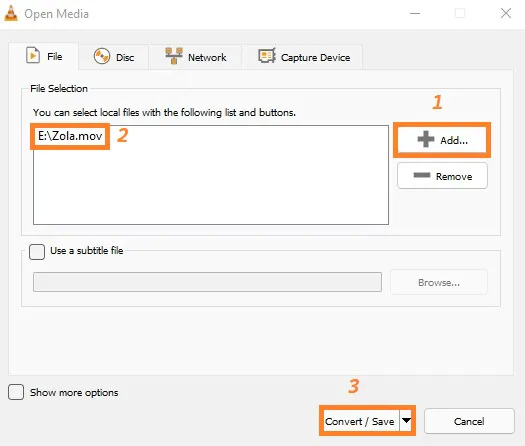525x446 pixels.
Task: Click the Capture Device icon
Action: point(267,56)
